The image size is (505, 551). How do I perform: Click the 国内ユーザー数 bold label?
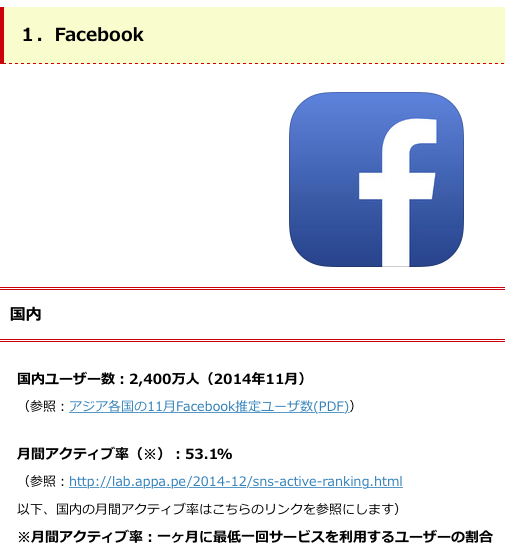coord(66,379)
